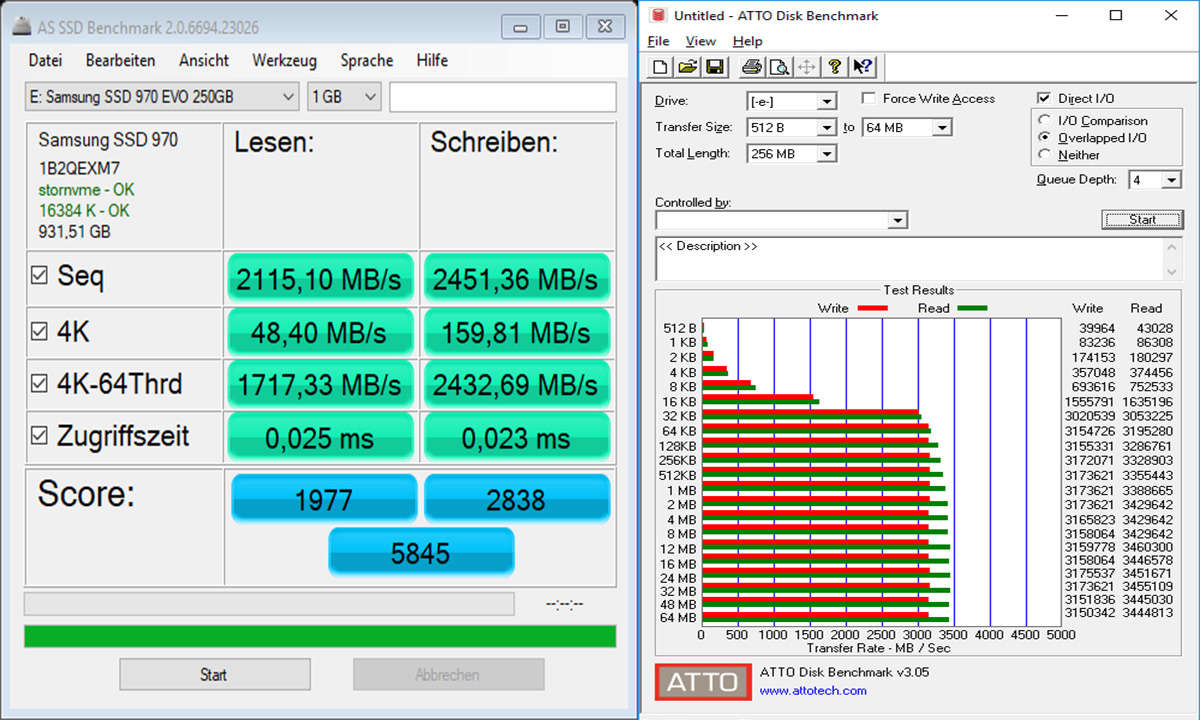Click the green progress bar in AS SSD
The height and width of the screenshot is (720, 1200).
click(x=320, y=636)
